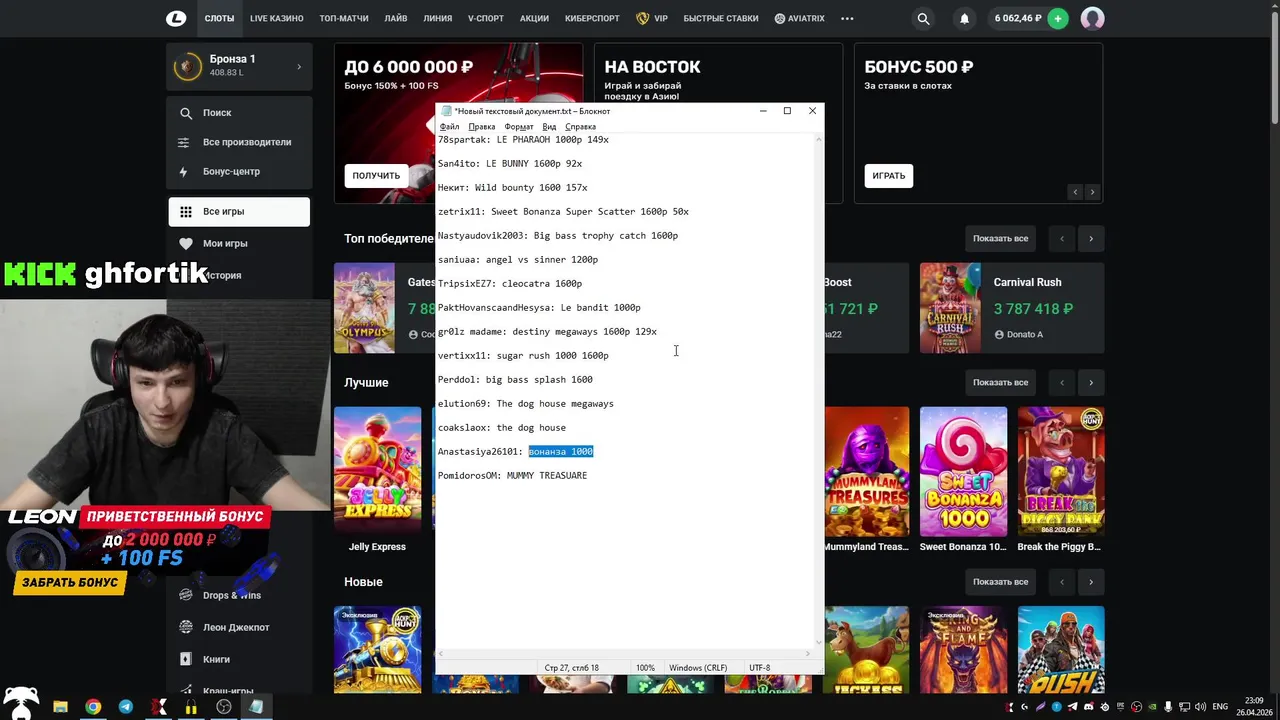Image resolution: width=1280 pixels, height=720 pixels.
Task: Click the ЗАБРАТЬ БОНУС overlay button
Action: pyautogui.click(x=70, y=582)
